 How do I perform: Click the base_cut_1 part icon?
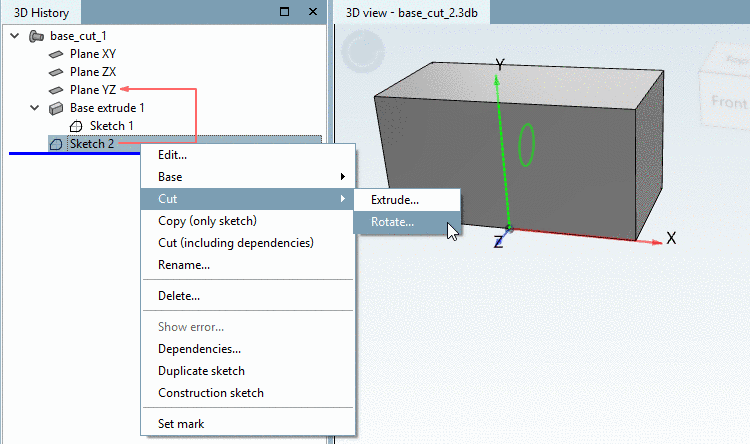tap(36, 36)
